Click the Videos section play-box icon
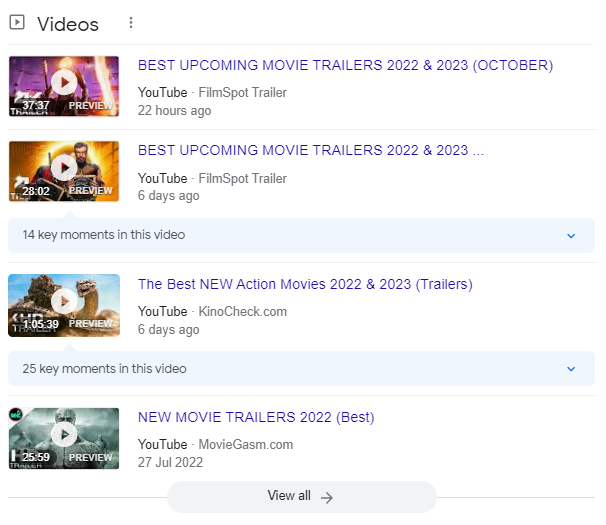The image size is (606, 525). click(x=17, y=22)
